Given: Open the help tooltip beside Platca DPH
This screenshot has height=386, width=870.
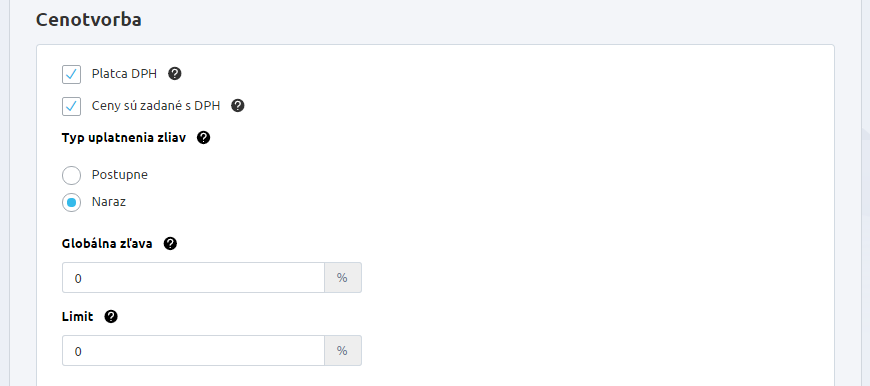Looking at the screenshot, I should (175, 74).
